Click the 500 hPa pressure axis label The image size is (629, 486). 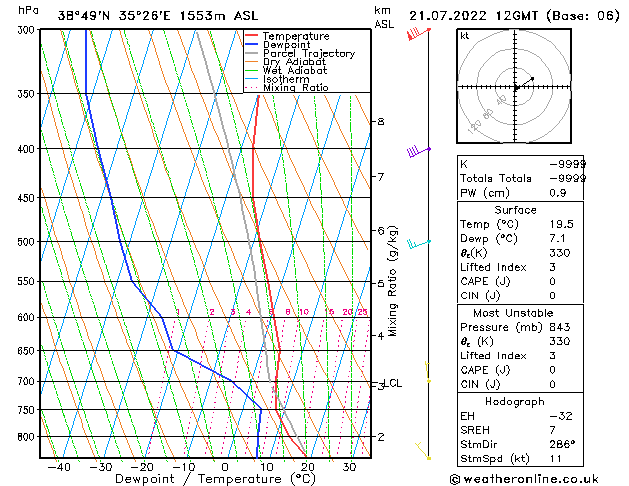tap(27, 242)
